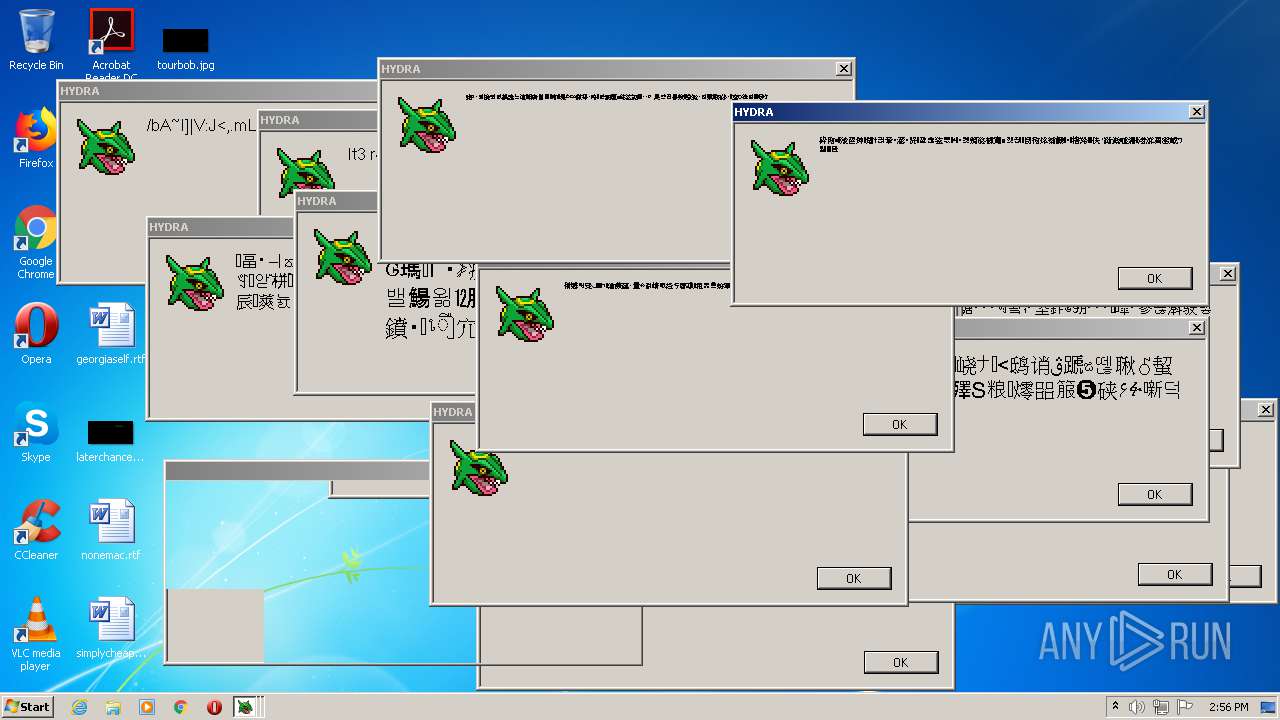The height and width of the screenshot is (720, 1280).
Task: Select the nonemac.rtf document icon
Action: tap(111, 530)
